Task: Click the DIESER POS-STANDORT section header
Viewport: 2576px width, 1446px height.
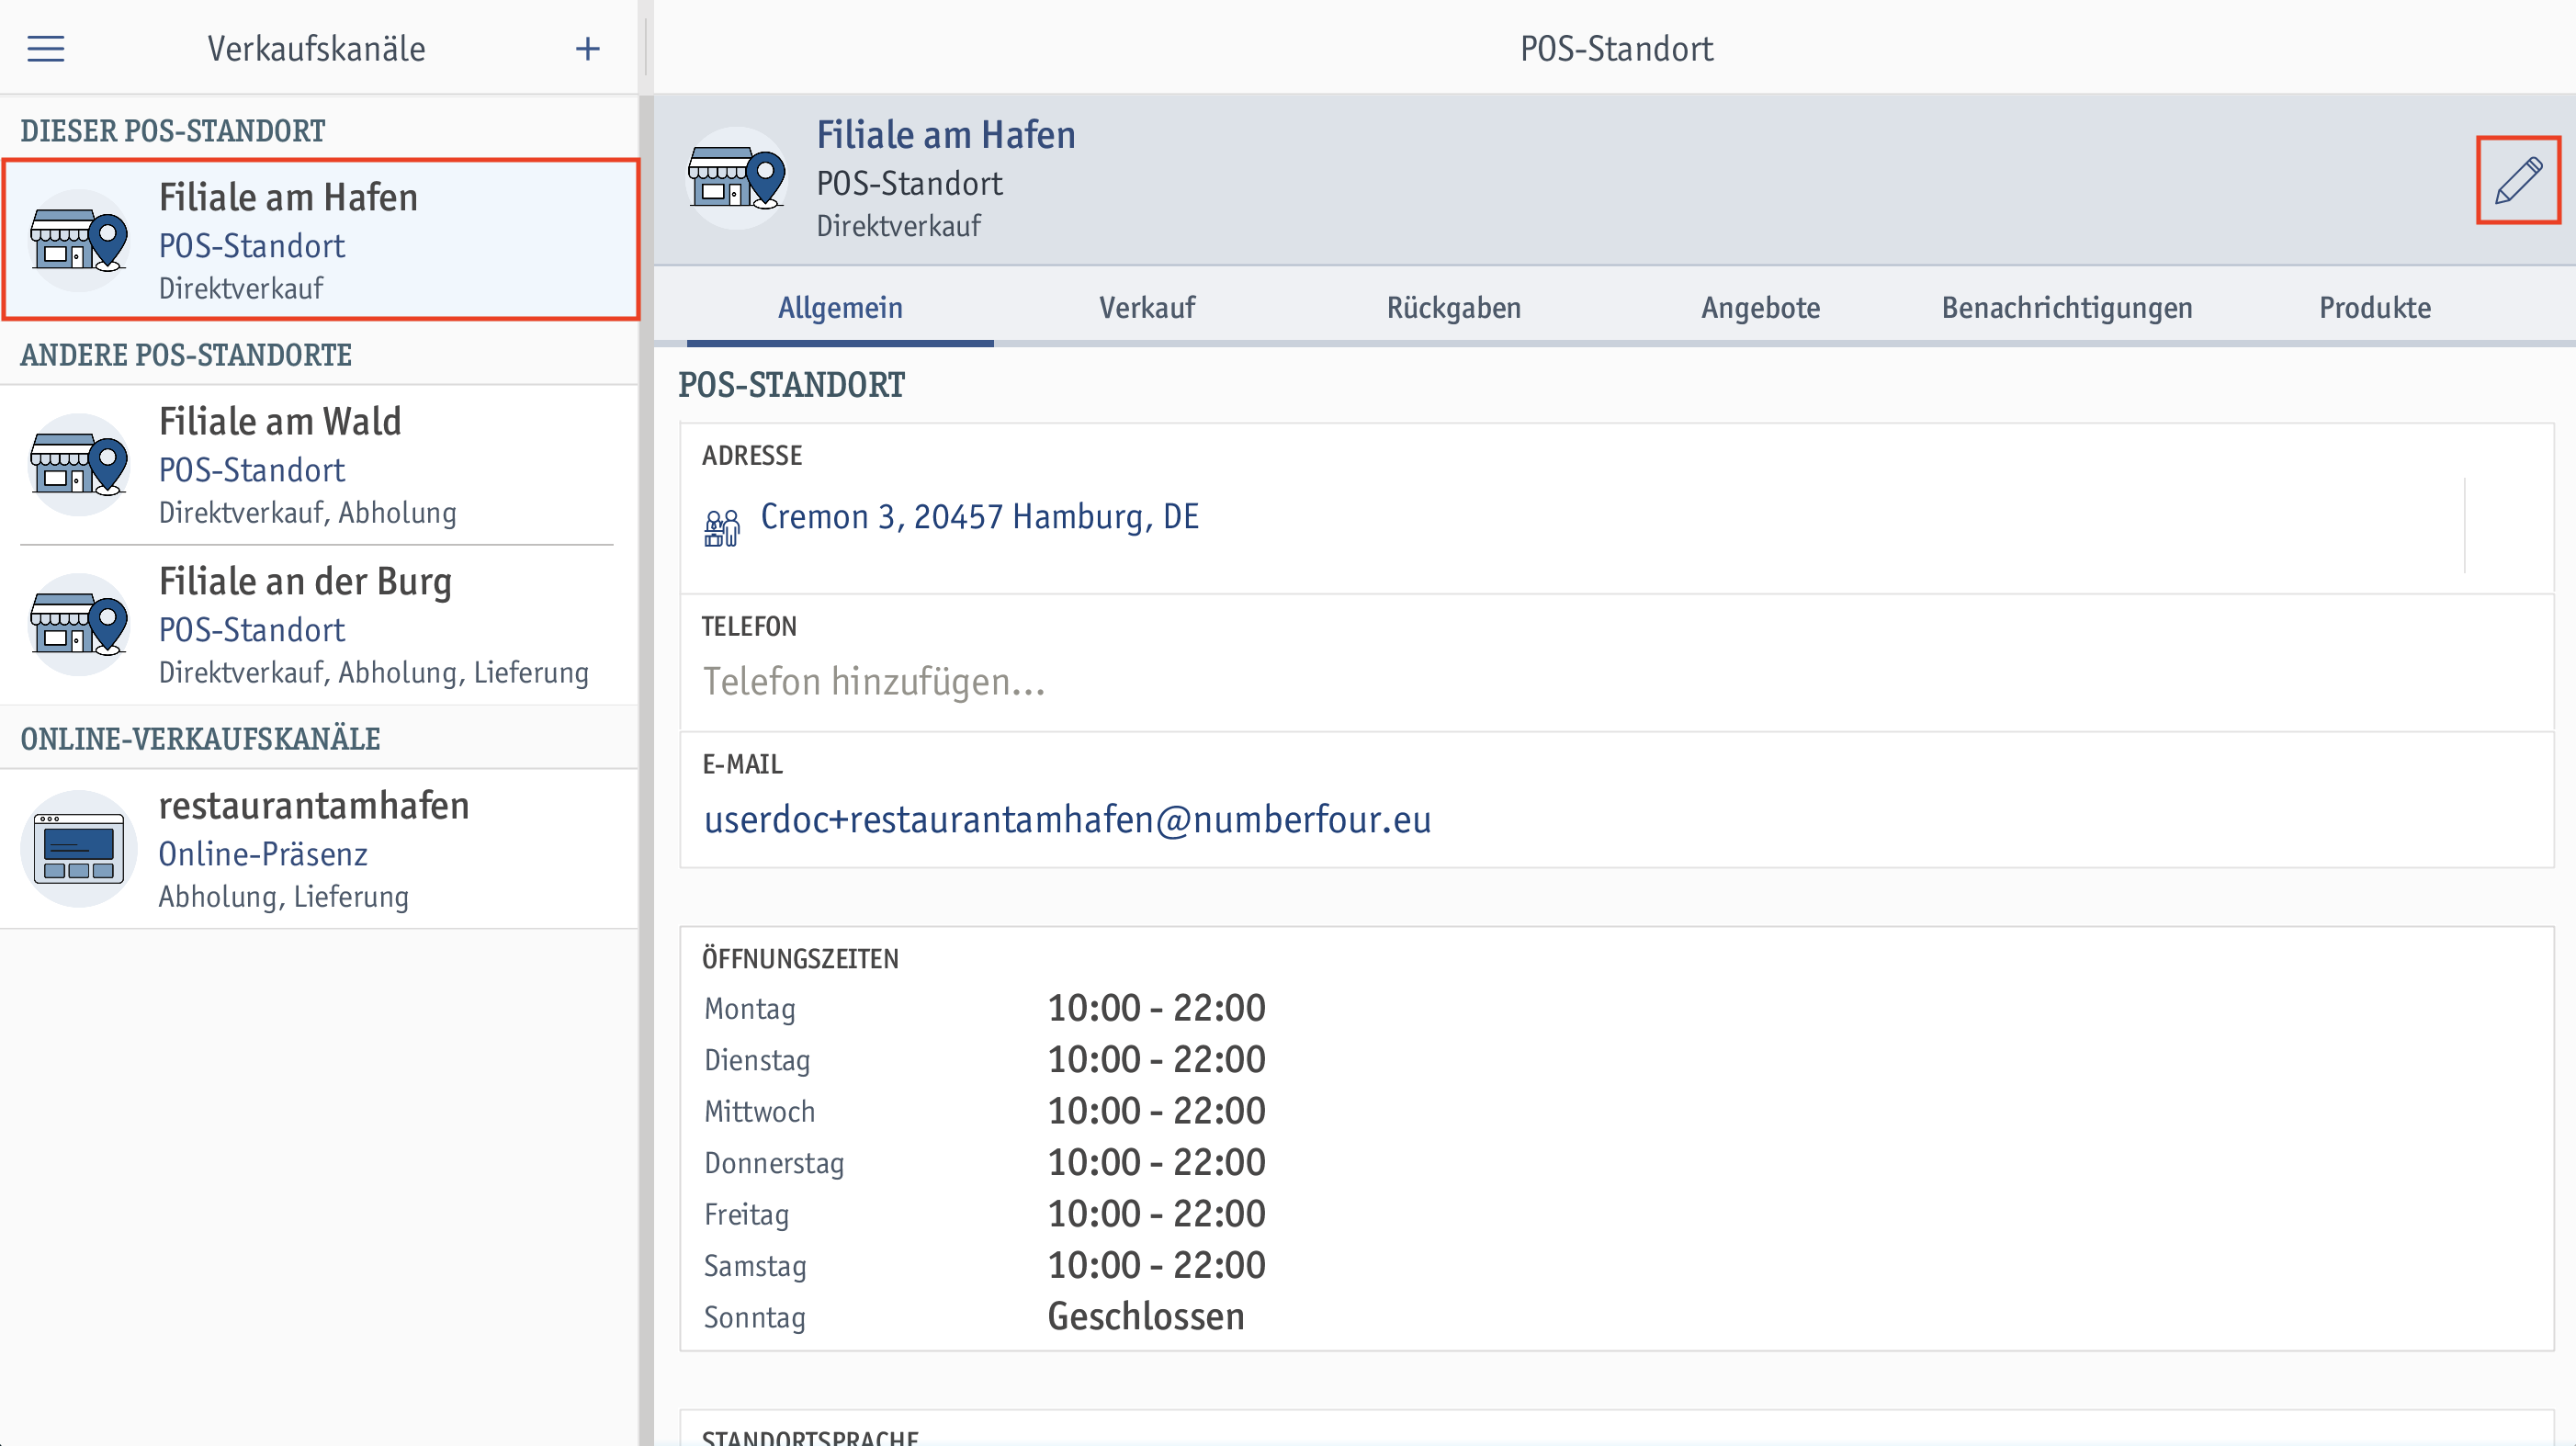Action: click(173, 131)
